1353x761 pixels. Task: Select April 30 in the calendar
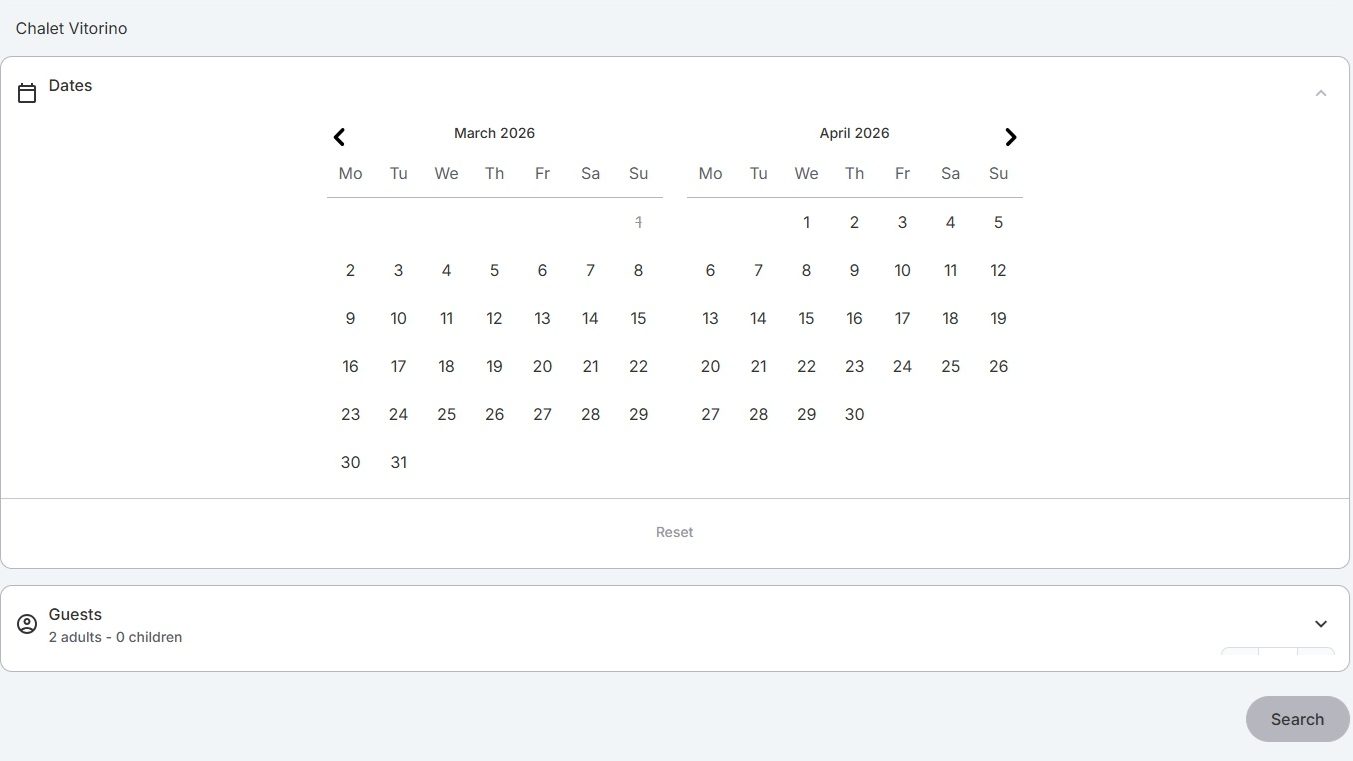click(854, 415)
